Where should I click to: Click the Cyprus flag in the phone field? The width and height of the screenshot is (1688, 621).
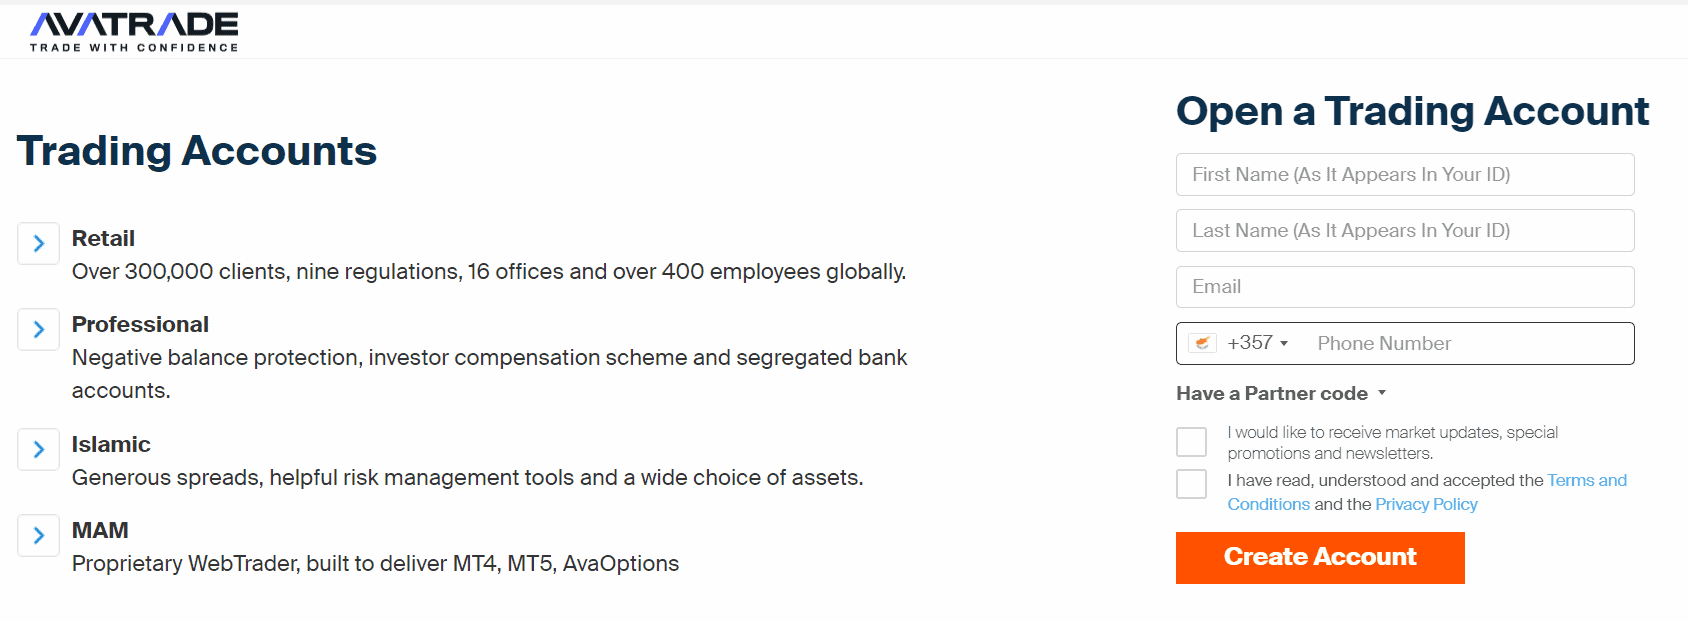[1203, 343]
